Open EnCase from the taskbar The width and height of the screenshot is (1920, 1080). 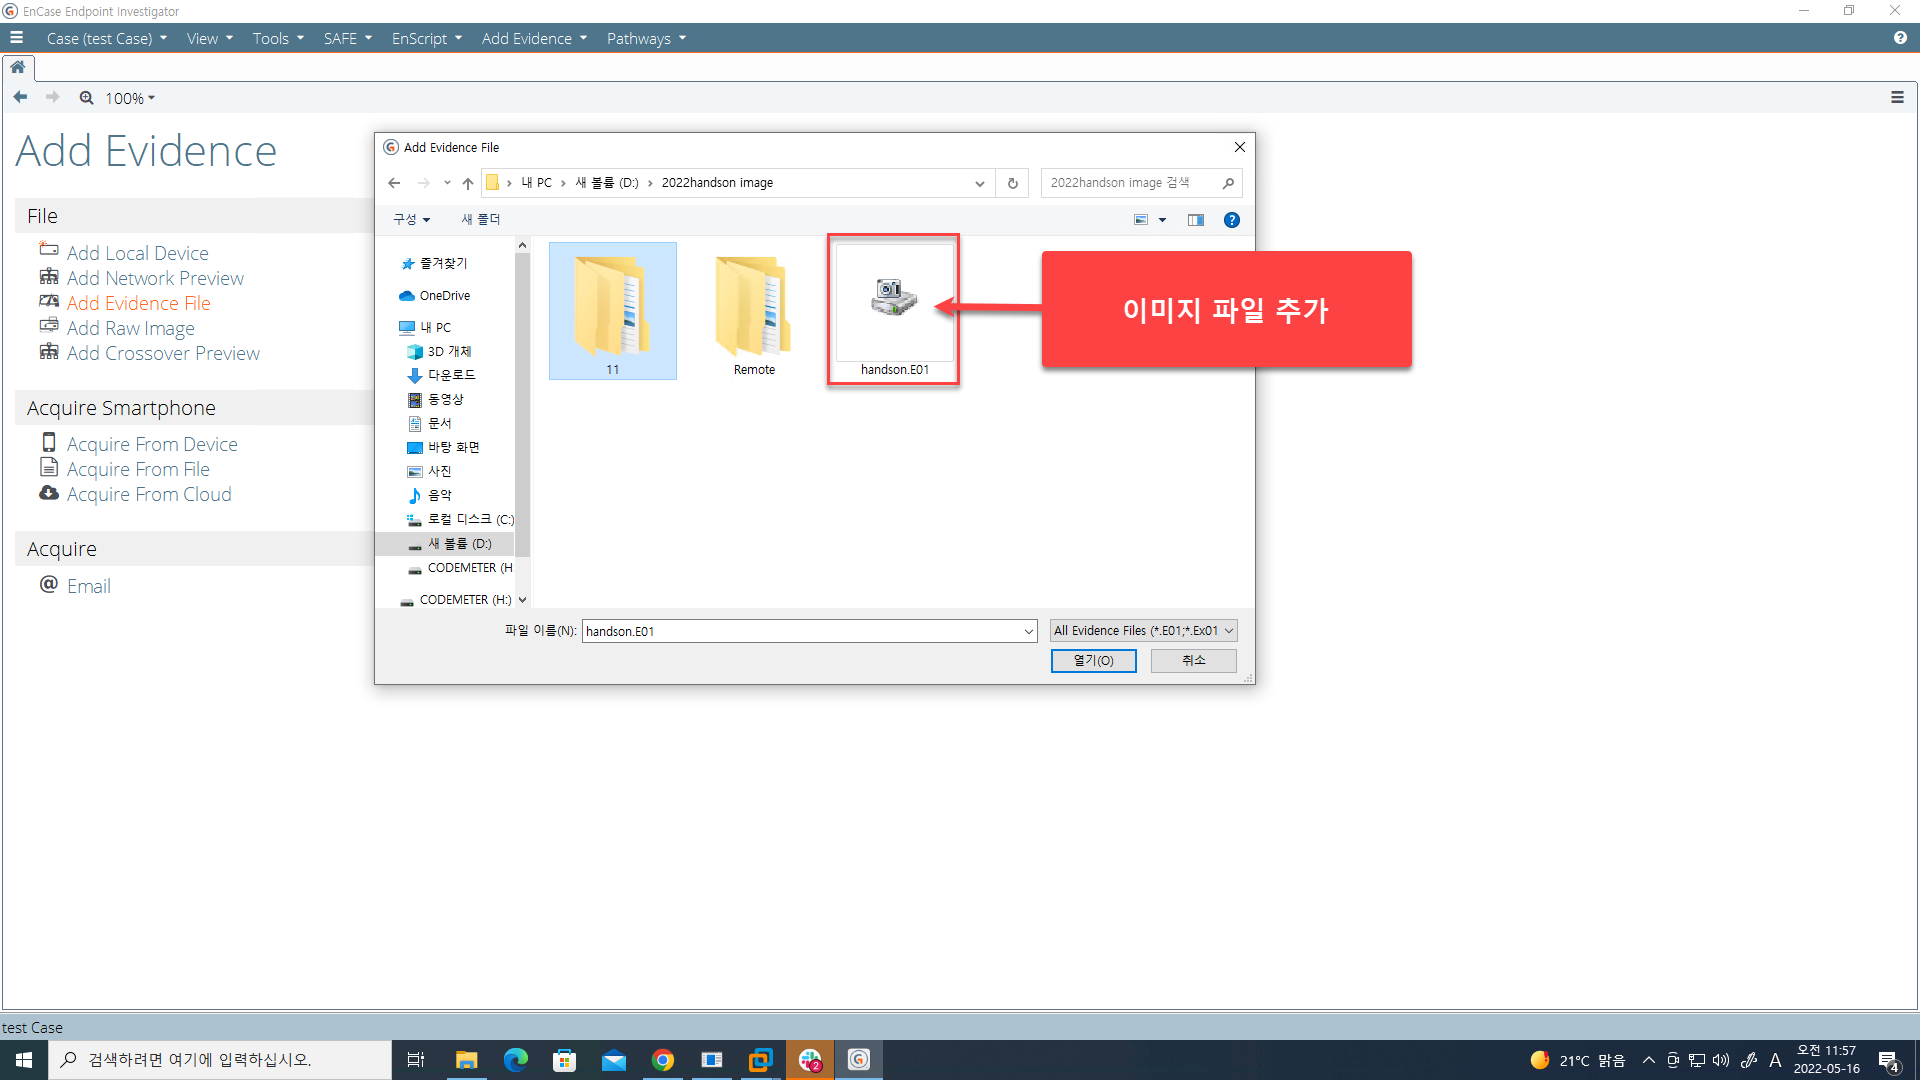859,1059
